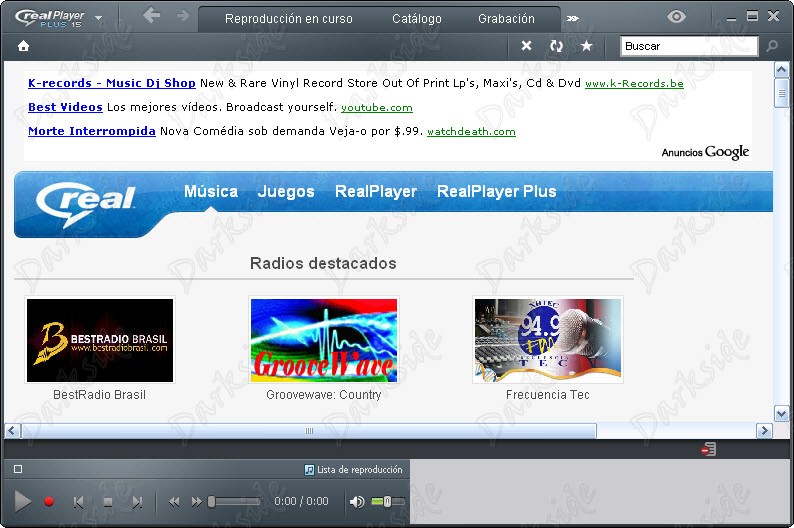Screen dimensions: 794x528
Task: Go to the home page icon
Action: (x=23, y=46)
